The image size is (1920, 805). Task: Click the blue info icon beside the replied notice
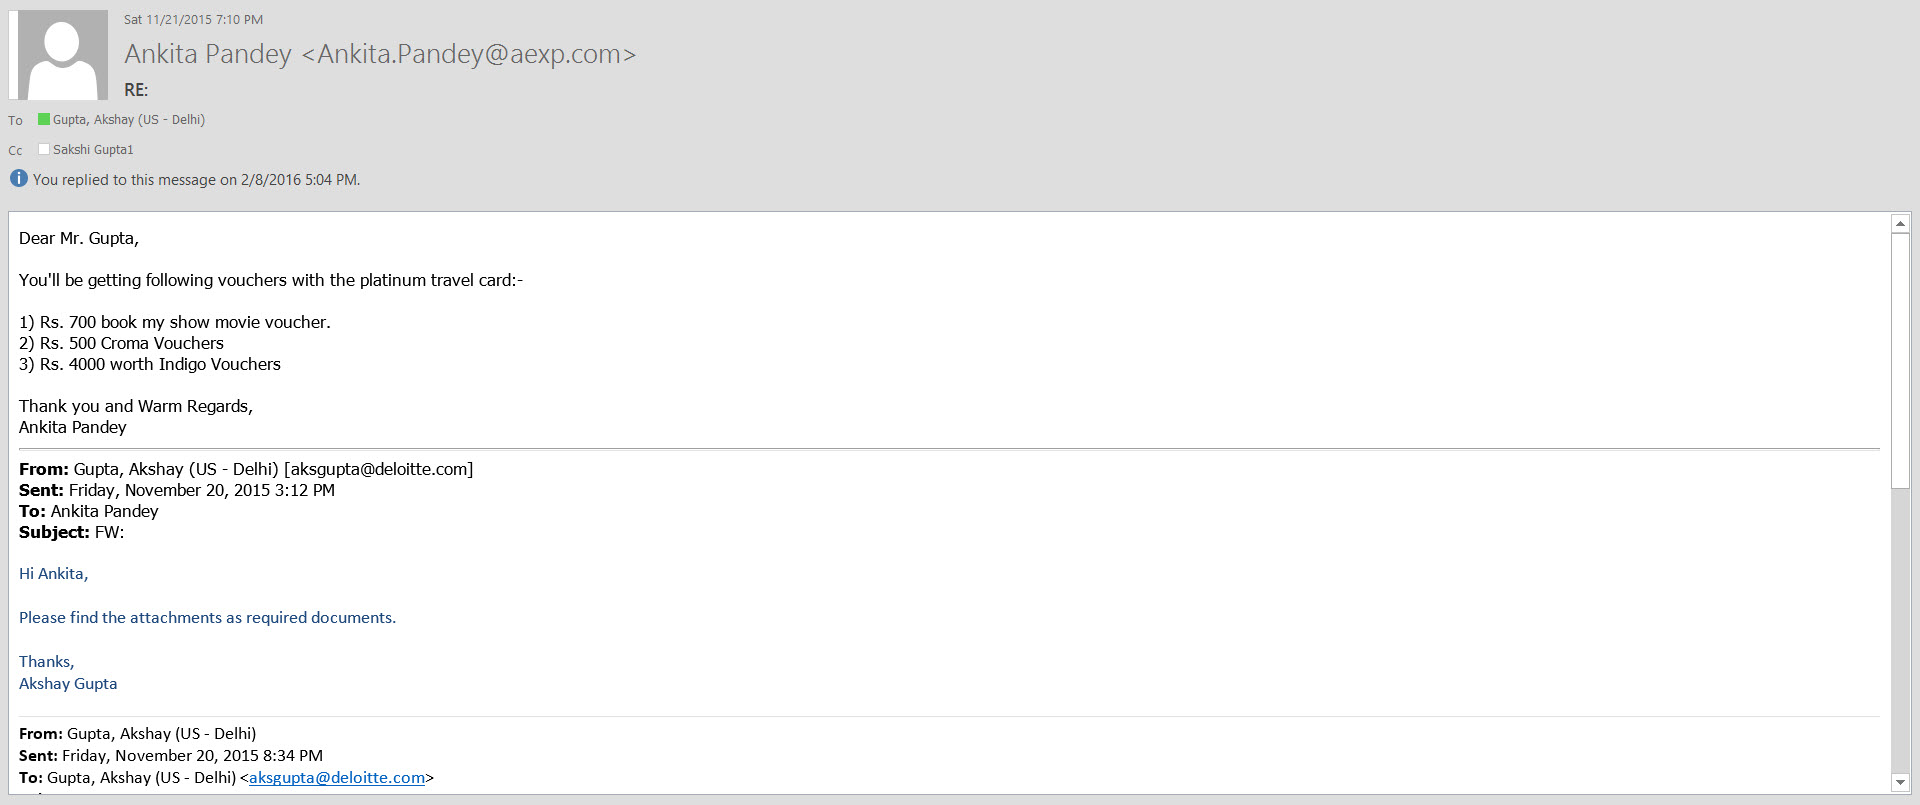(x=18, y=179)
